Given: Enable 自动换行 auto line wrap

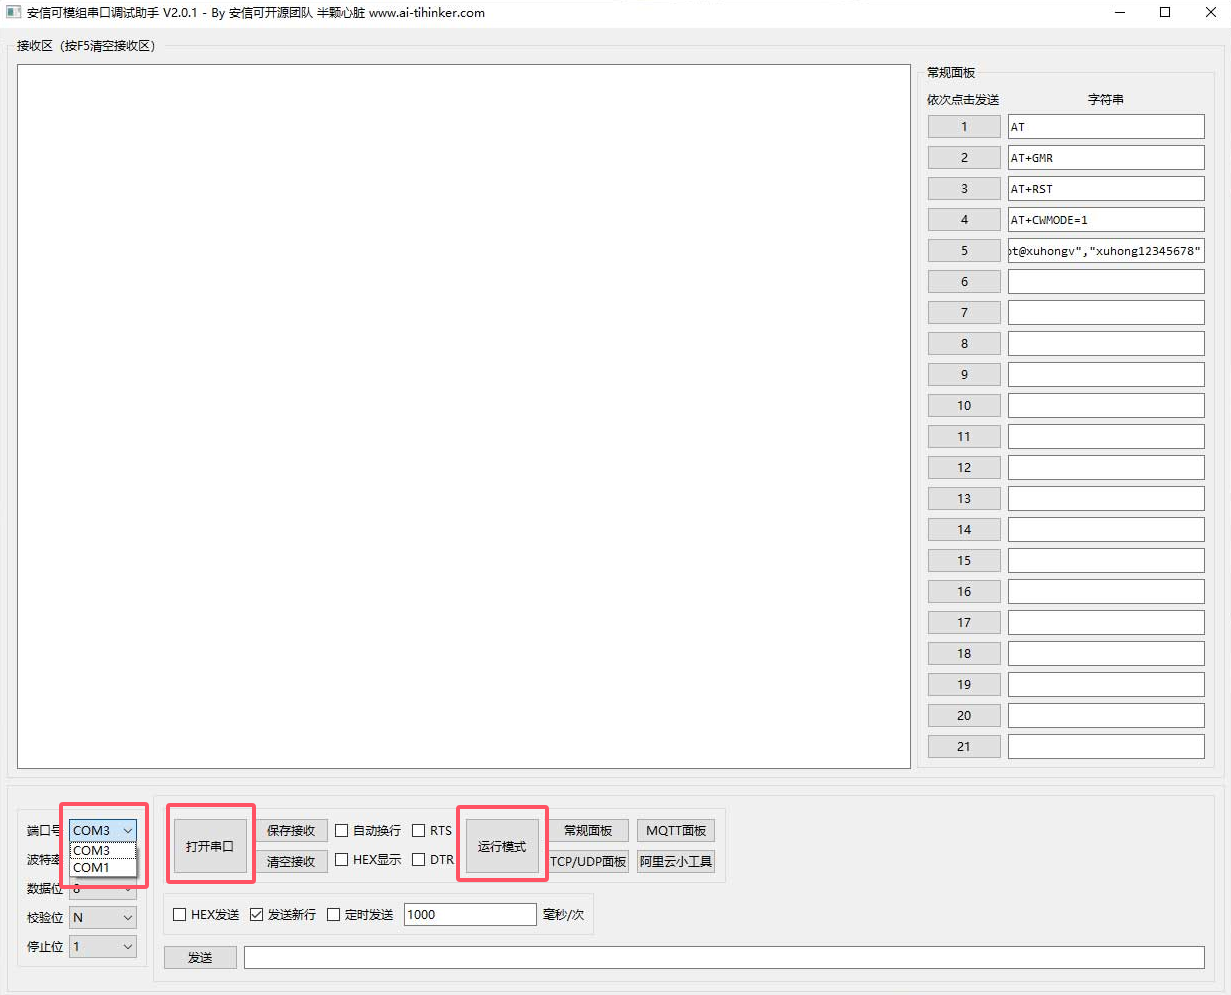Looking at the screenshot, I should pyautogui.click(x=342, y=830).
